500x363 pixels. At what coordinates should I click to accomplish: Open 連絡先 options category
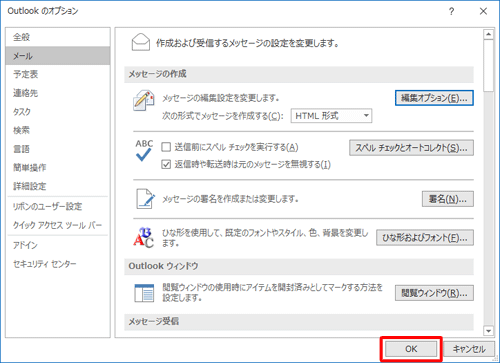coord(58,93)
